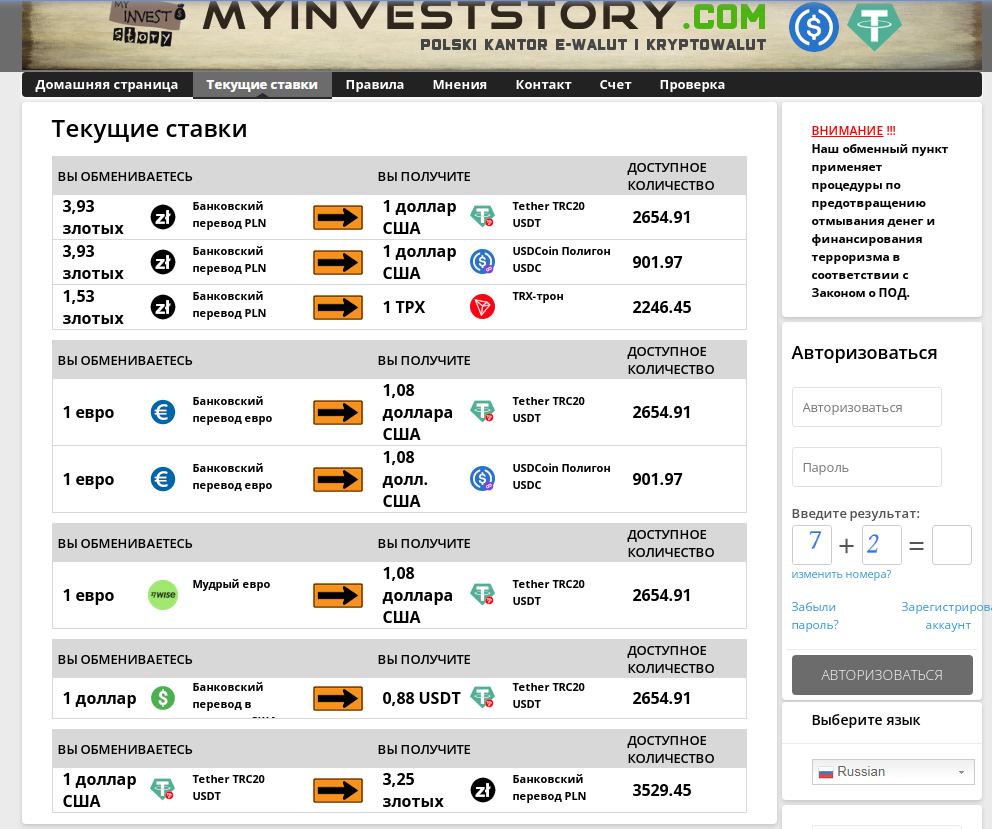
Task: Click Tether icon in the 0,88 USDT row
Action: (482, 697)
